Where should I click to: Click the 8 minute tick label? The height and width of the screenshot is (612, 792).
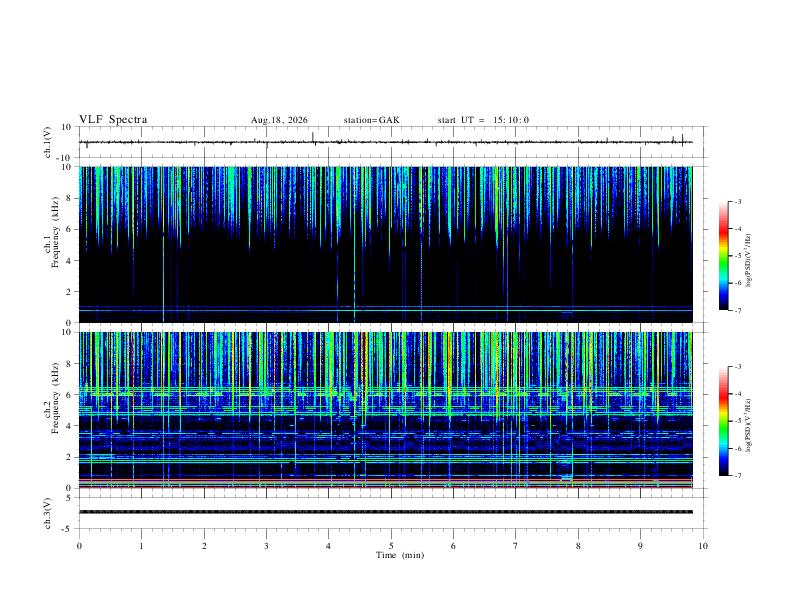578,546
